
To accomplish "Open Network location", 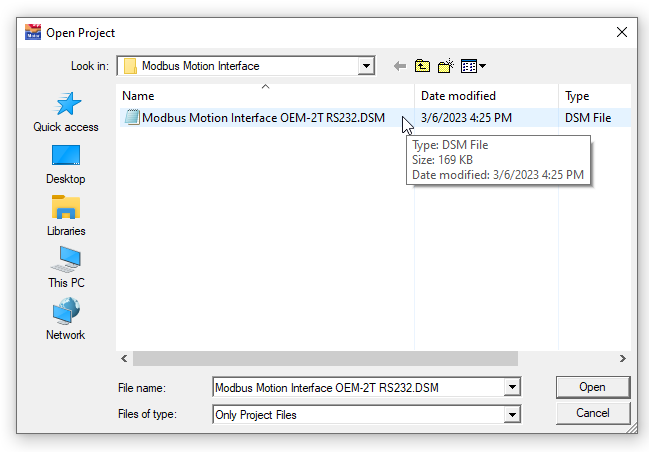I will pyautogui.click(x=66, y=319).
